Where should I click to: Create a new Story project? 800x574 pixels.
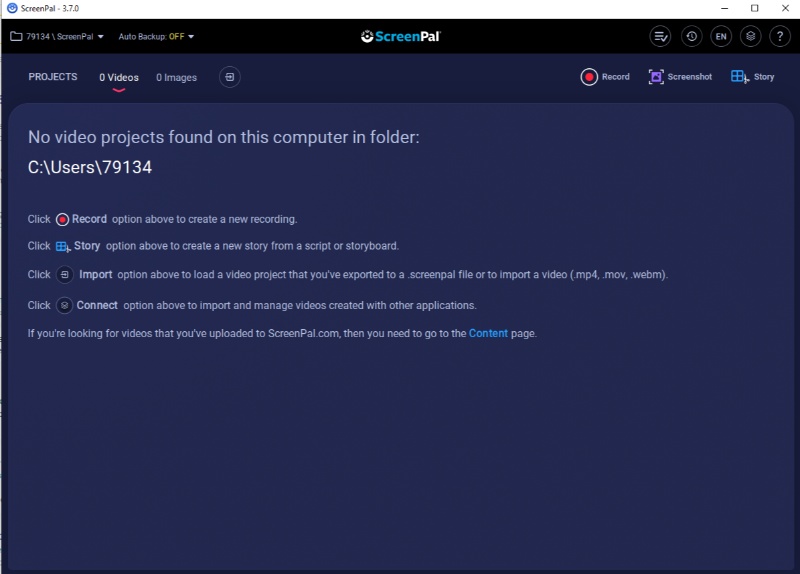[753, 77]
